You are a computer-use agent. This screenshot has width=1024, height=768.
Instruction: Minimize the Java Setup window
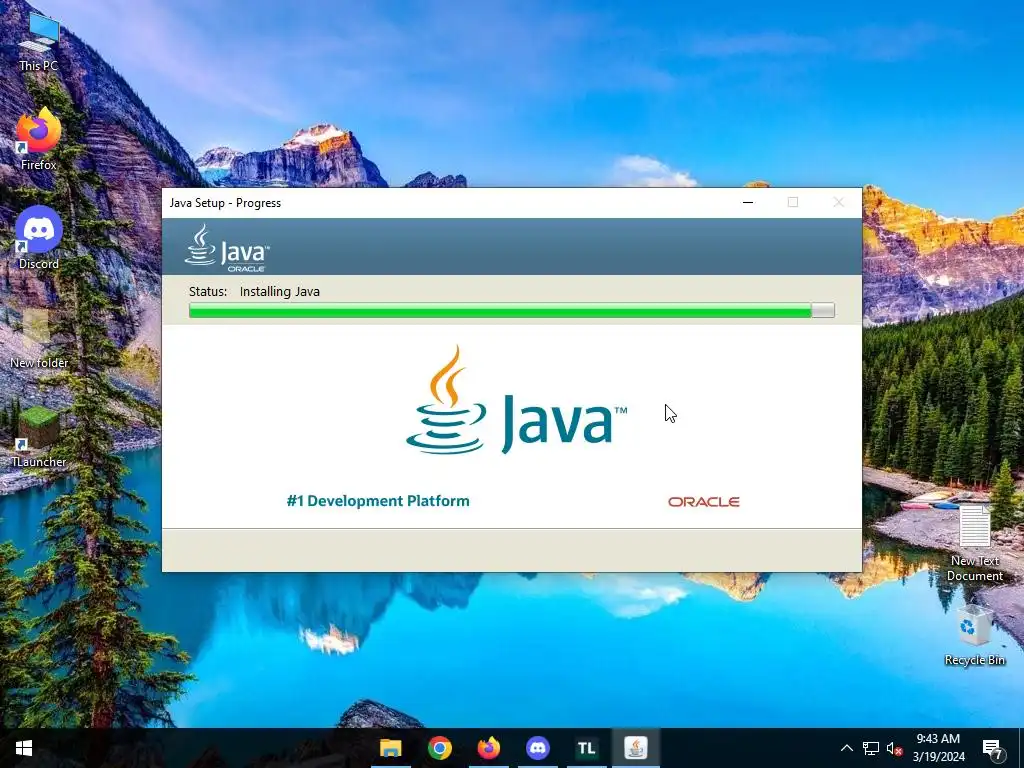click(x=748, y=202)
